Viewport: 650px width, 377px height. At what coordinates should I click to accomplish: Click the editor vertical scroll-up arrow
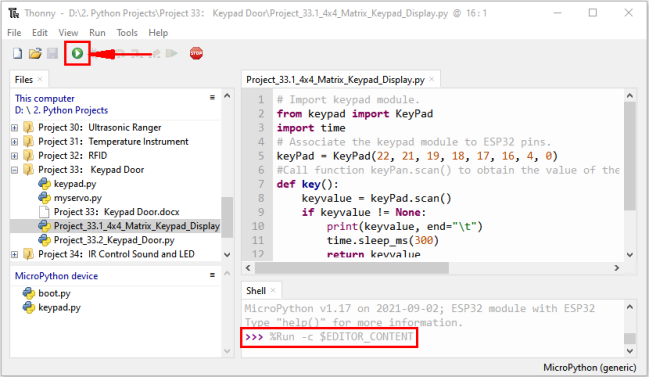(630, 96)
